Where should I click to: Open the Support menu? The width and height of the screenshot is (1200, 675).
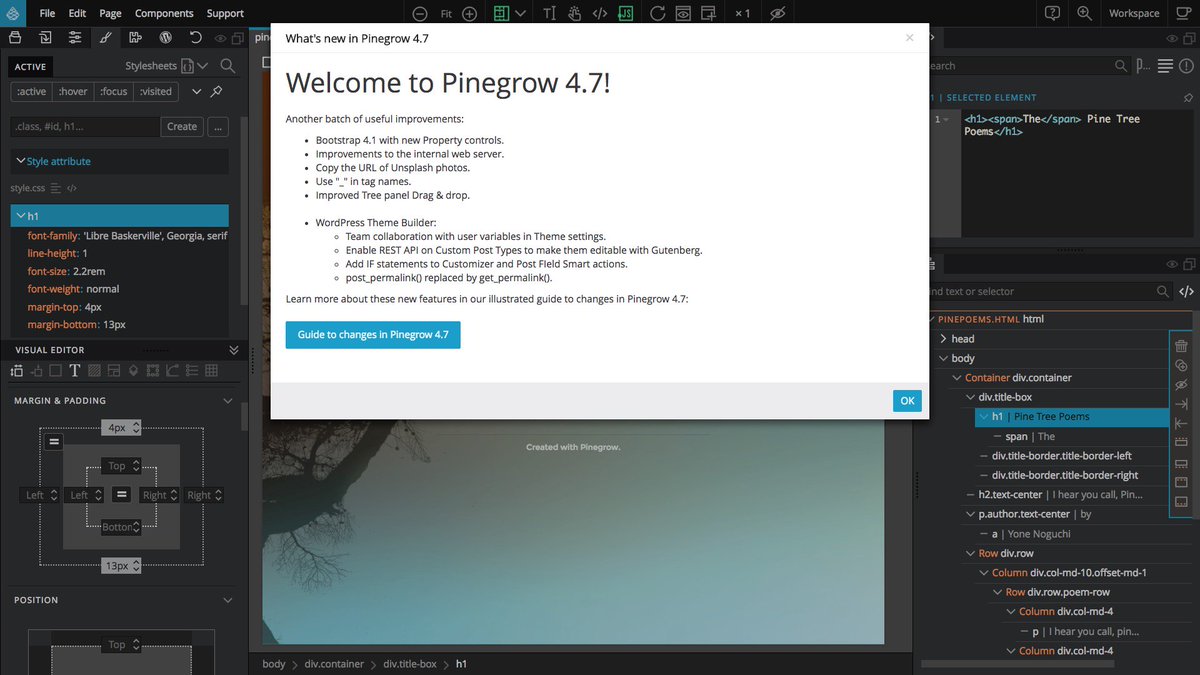[x=225, y=14]
